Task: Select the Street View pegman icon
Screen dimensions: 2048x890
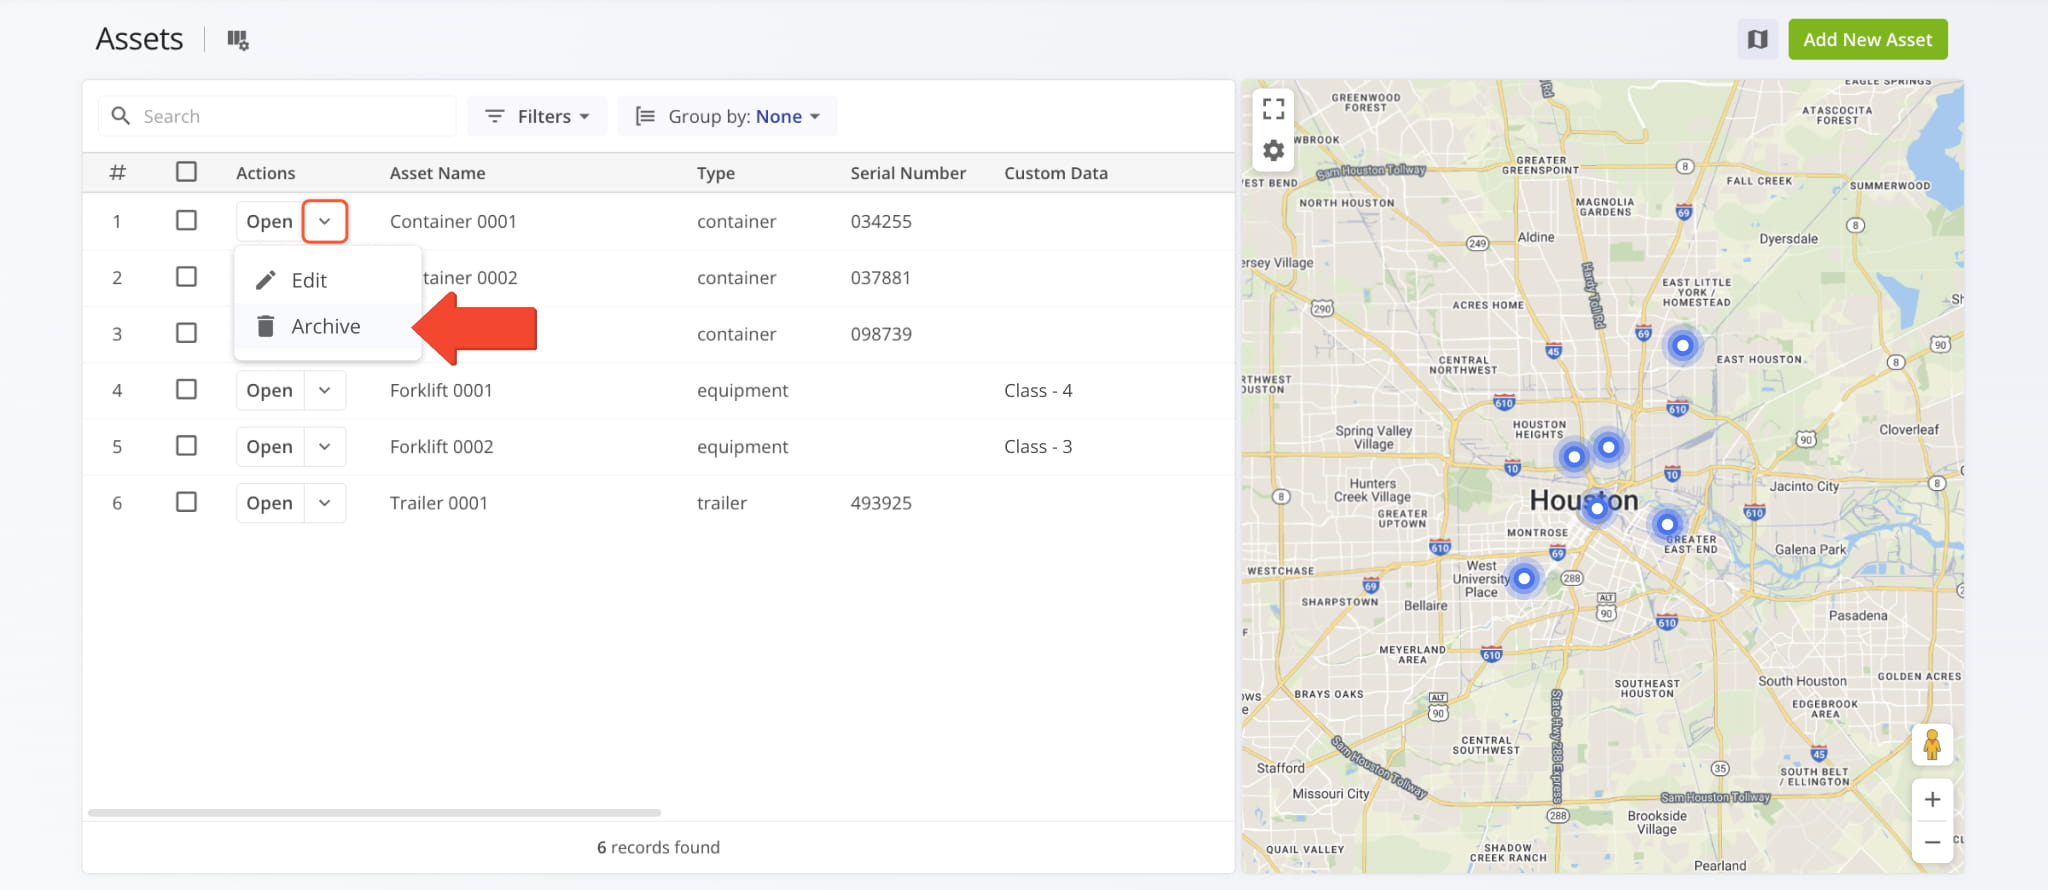Action: [1932, 745]
